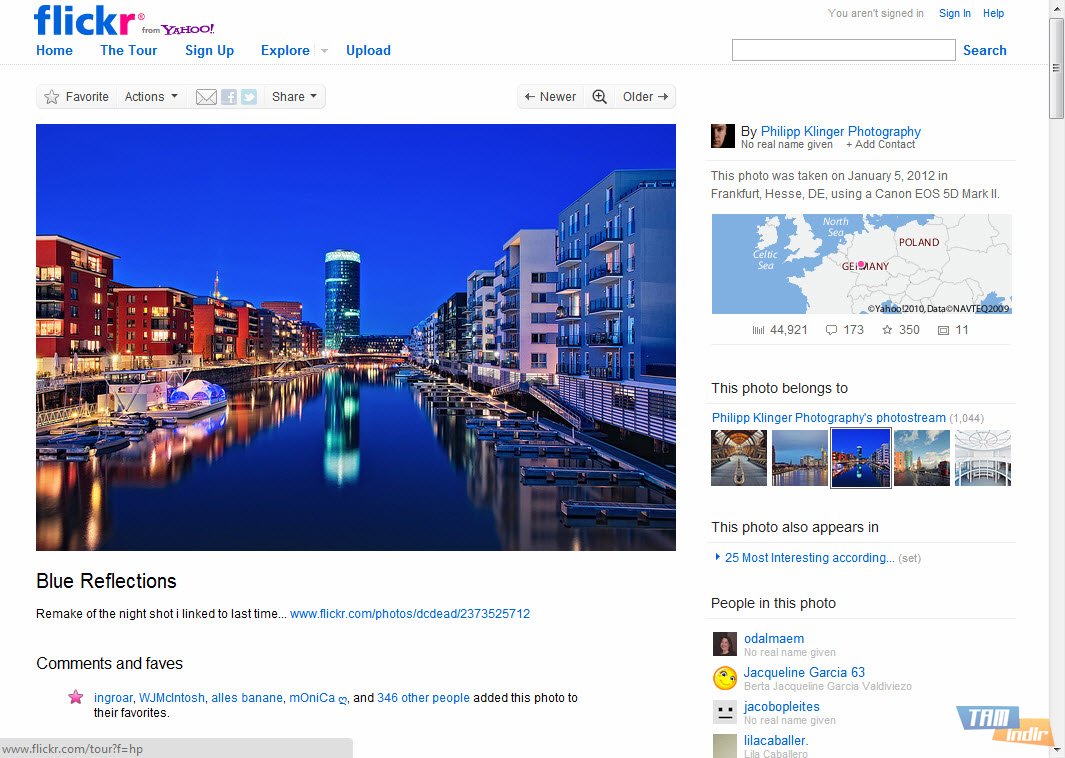Click the Favorite star icon

tap(52, 97)
